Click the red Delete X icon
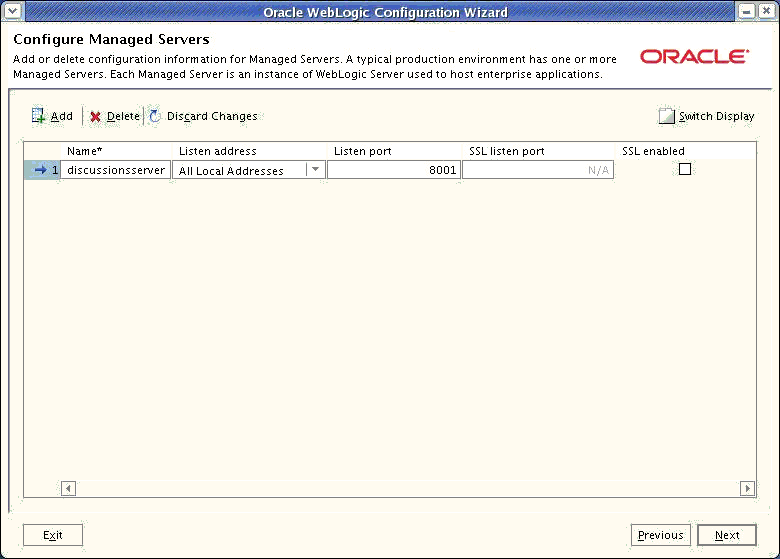 [x=95, y=116]
